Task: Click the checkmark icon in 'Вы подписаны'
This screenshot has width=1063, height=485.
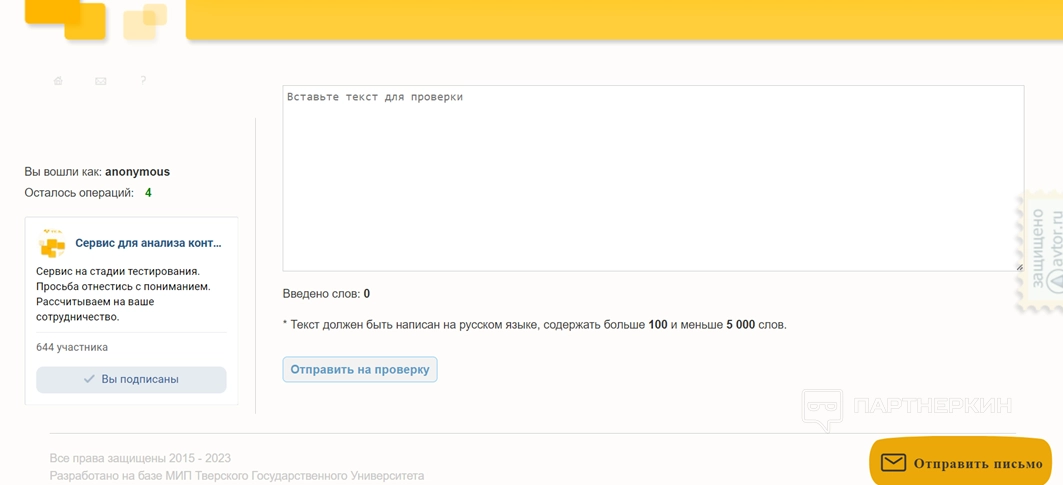Action: pyautogui.click(x=89, y=380)
